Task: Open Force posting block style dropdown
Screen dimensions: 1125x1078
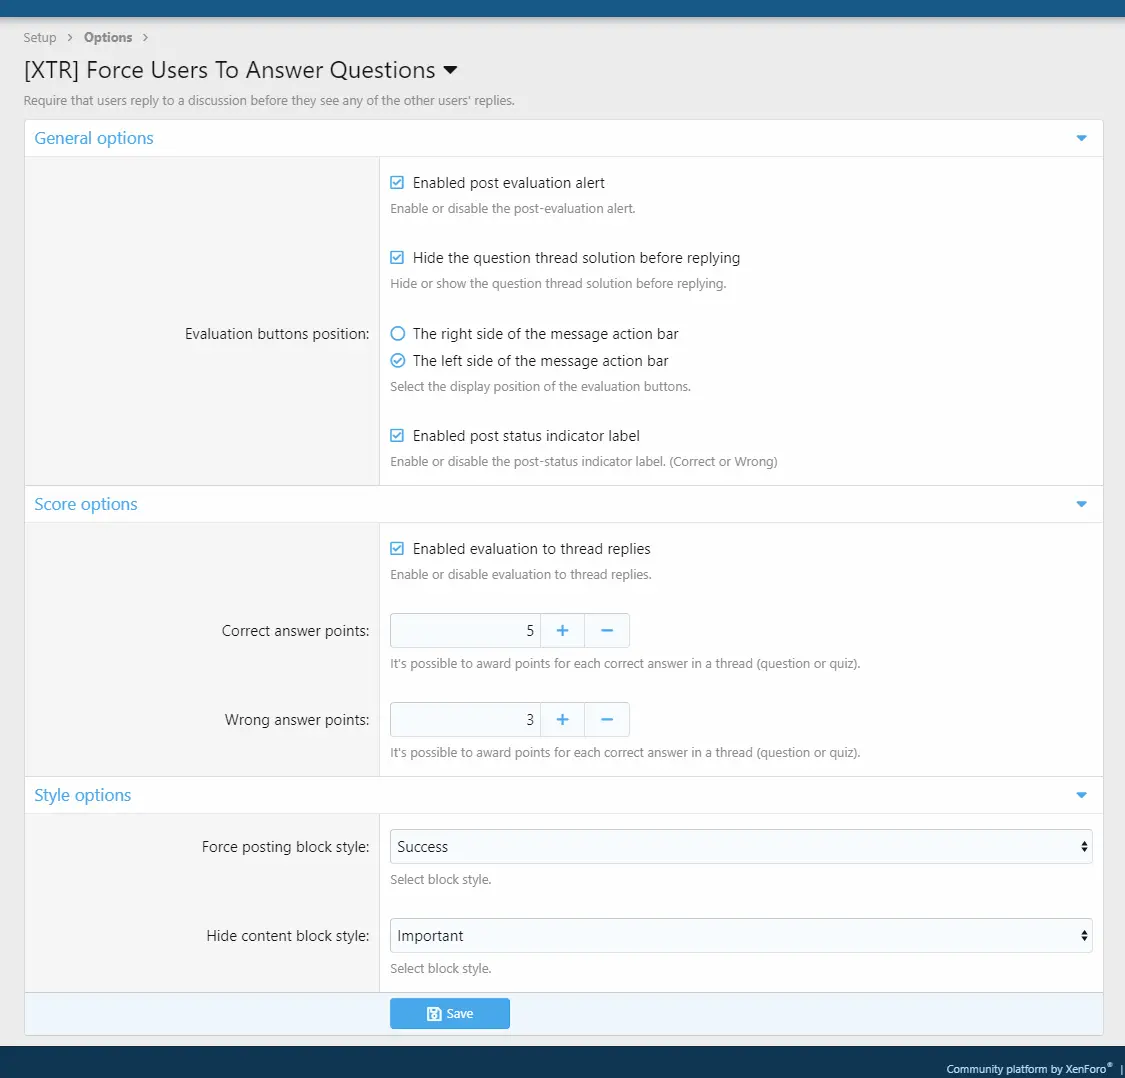Action: coord(741,846)
